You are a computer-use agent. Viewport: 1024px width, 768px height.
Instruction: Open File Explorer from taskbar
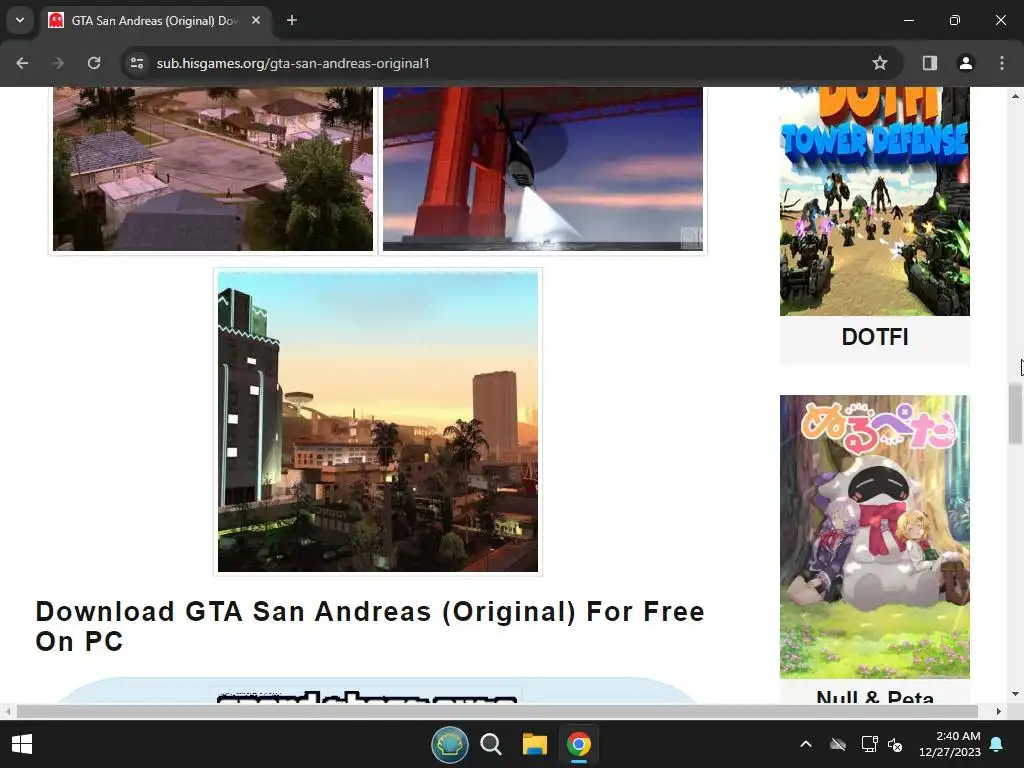534,744
